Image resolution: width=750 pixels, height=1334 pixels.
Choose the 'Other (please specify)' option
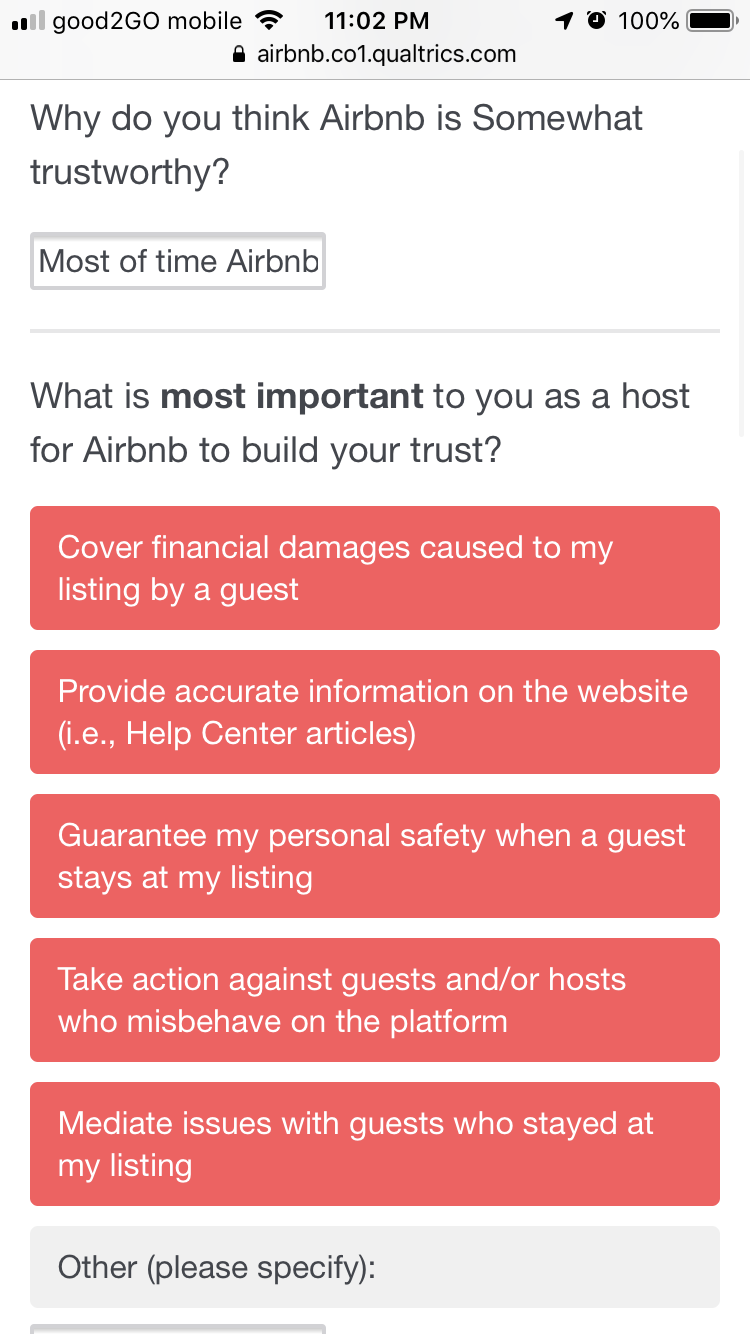[375, 1267]
